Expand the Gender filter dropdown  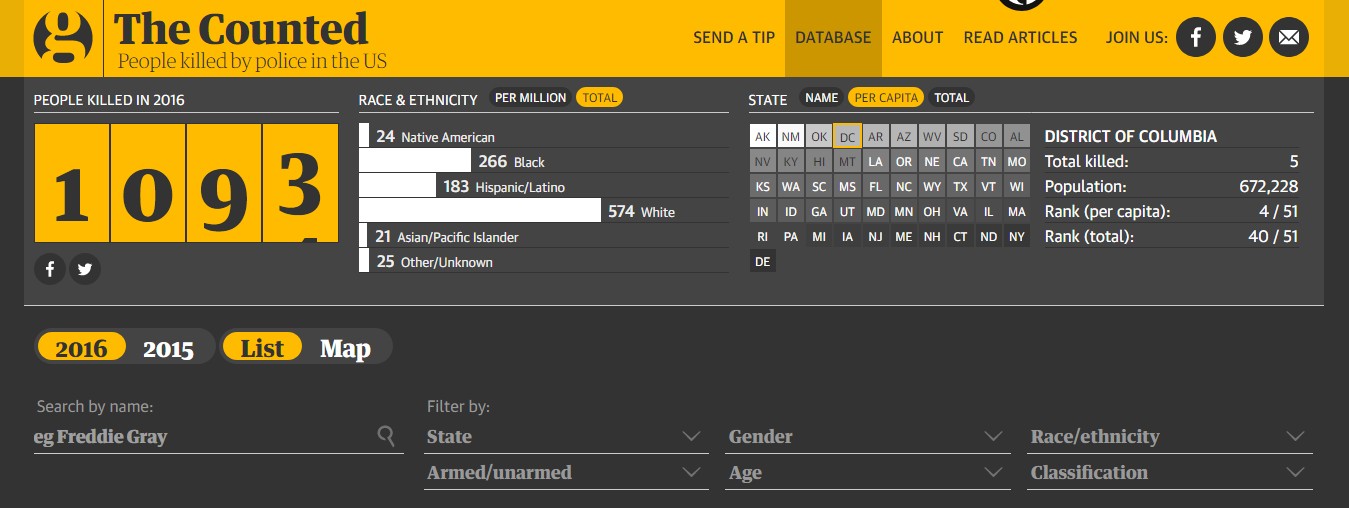[x=867, y=437]
